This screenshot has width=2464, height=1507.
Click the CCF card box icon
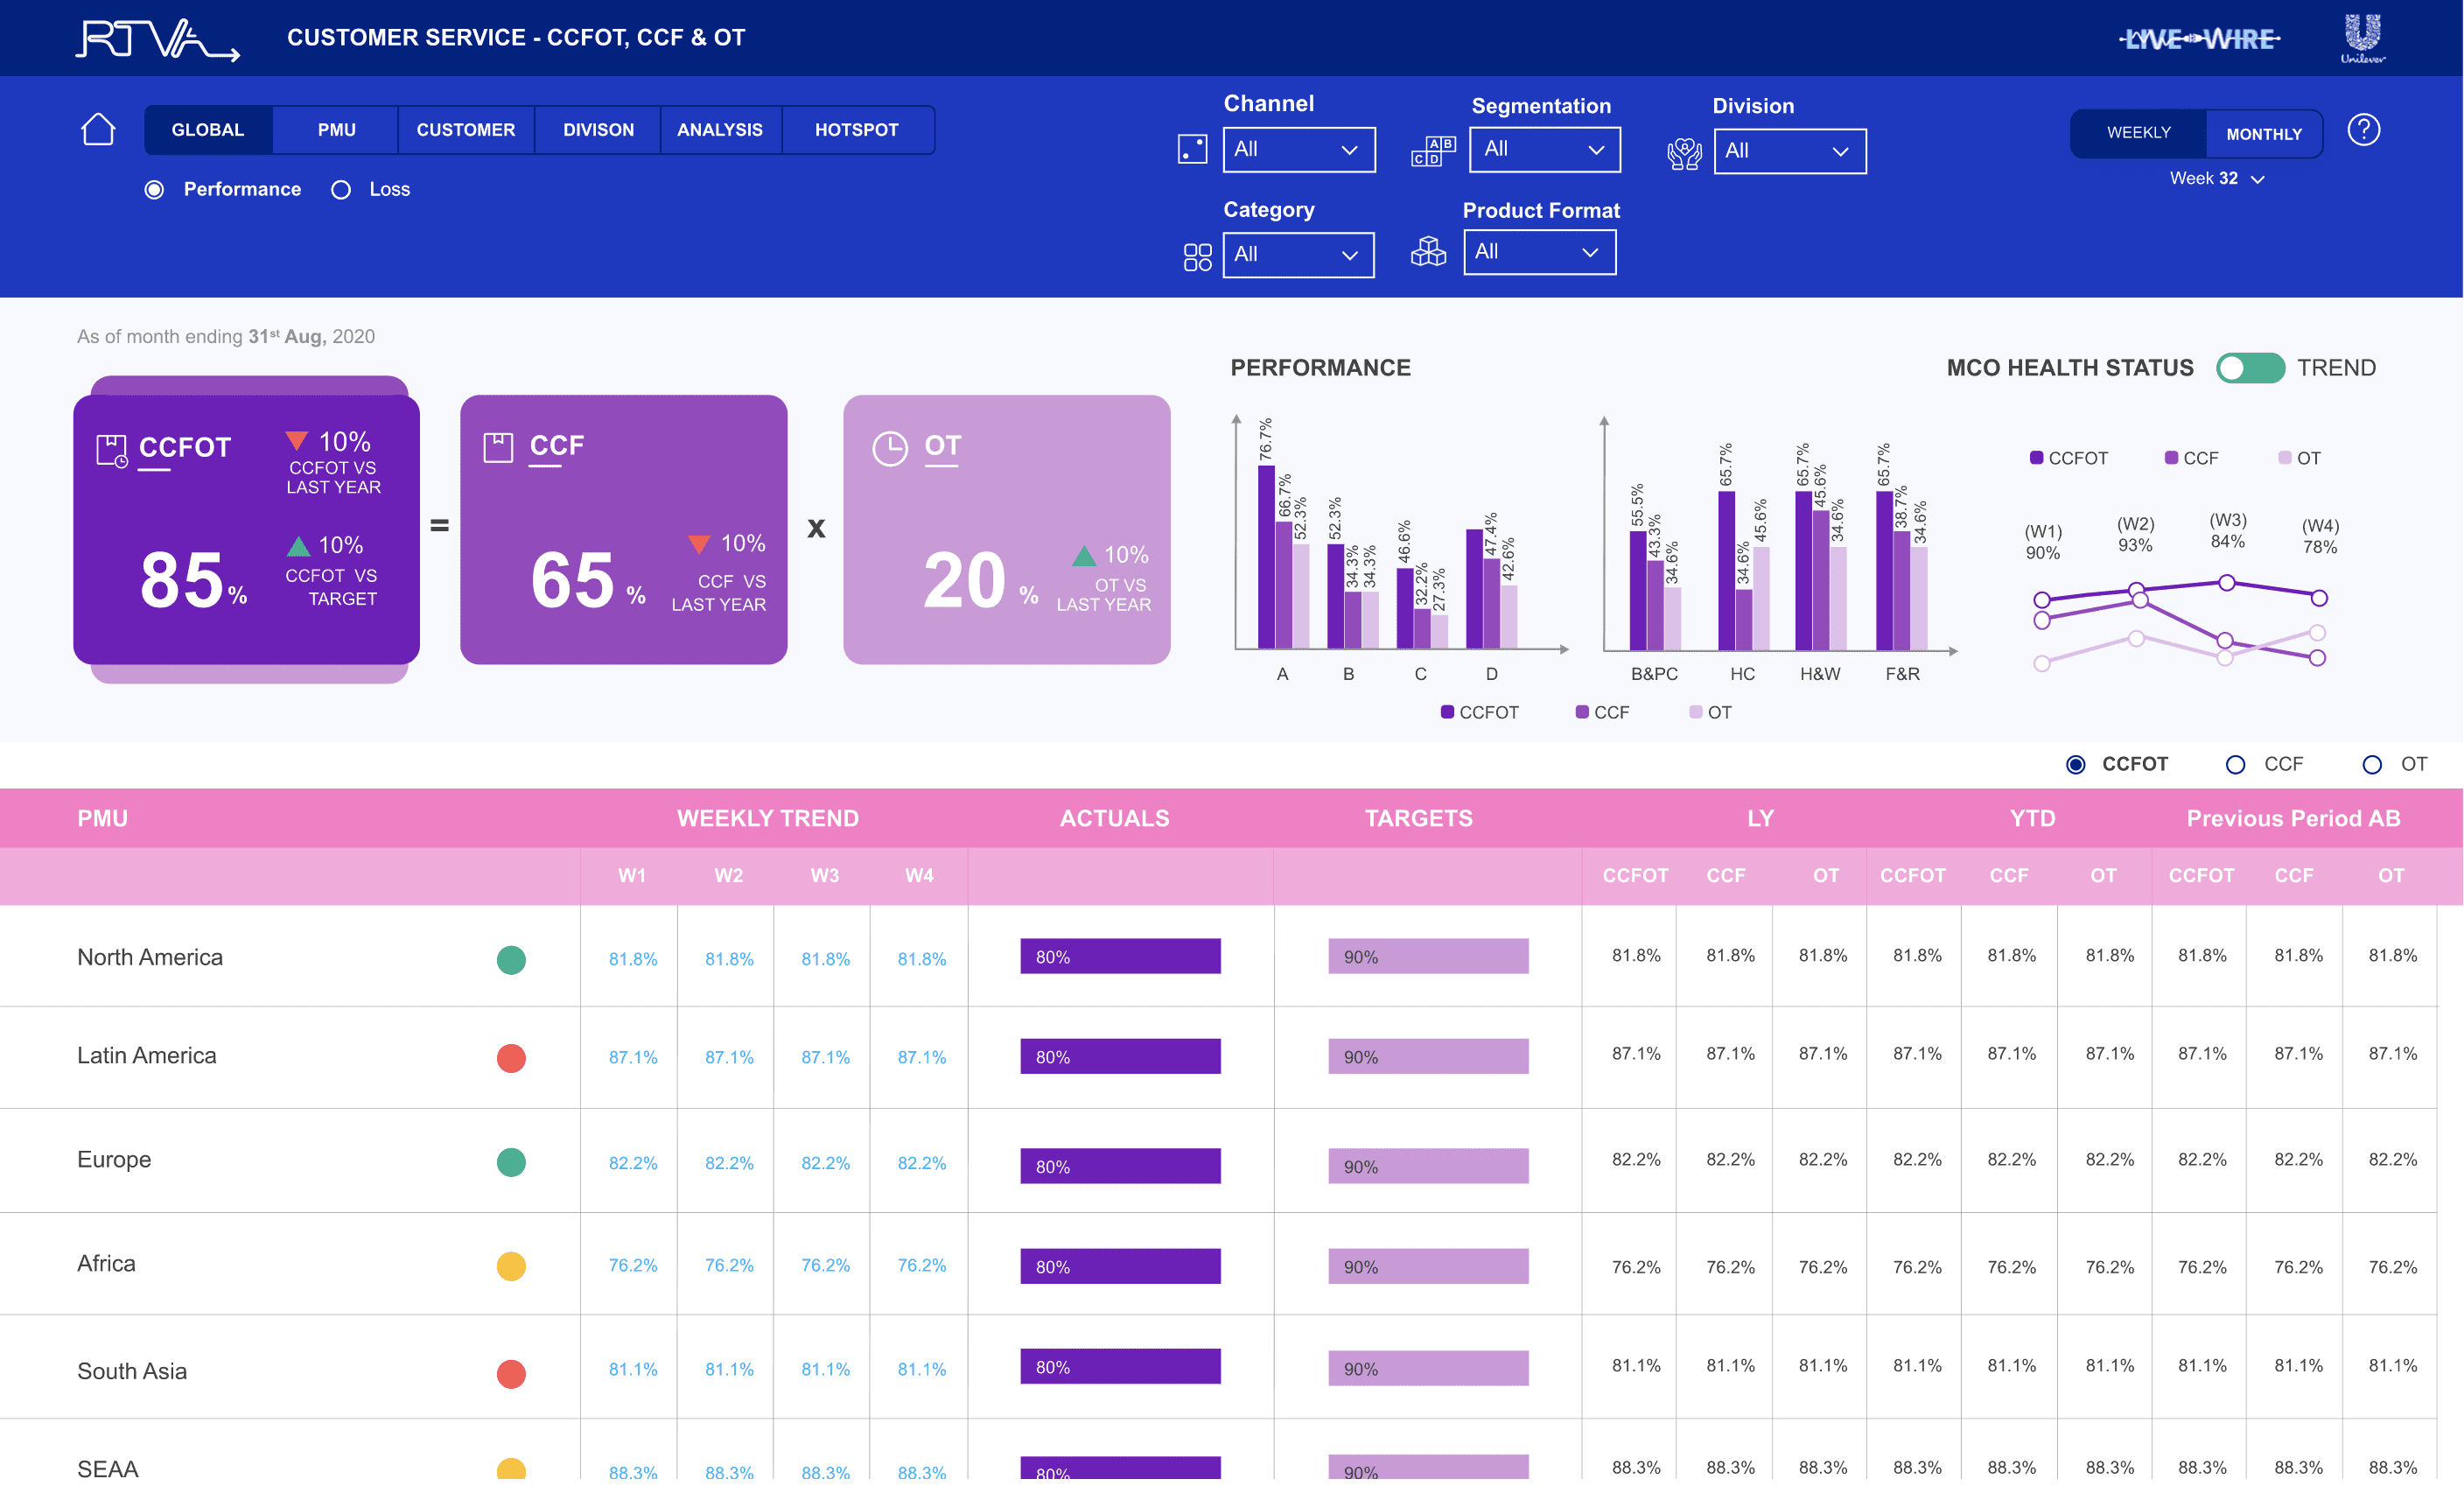click(498, 447)
